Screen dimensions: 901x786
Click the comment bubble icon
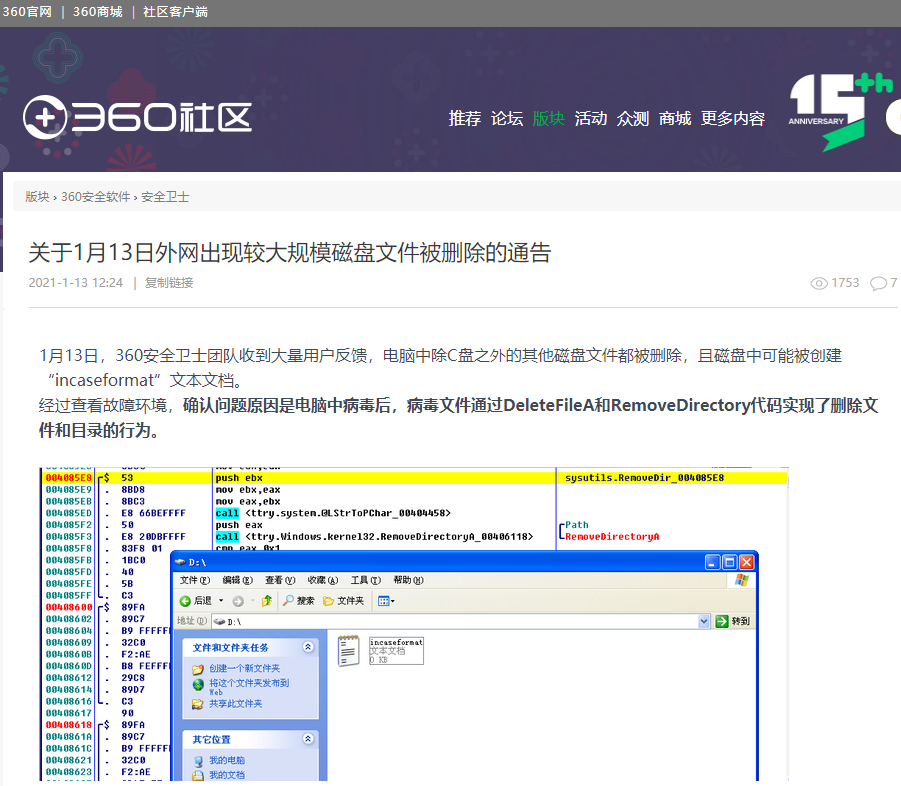pyautogui.click(x=879, y=283)
